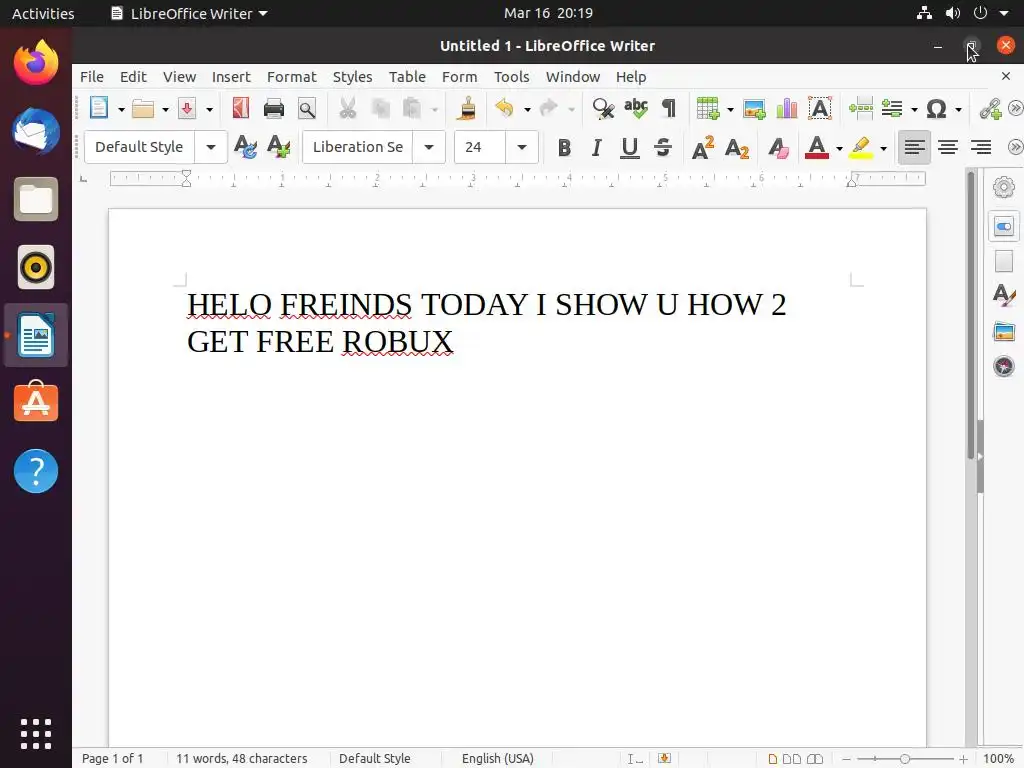The image size is (1024, 768).
Task: Open the font name dropdown
Action: pyautogui.click(x=429, y=147)
